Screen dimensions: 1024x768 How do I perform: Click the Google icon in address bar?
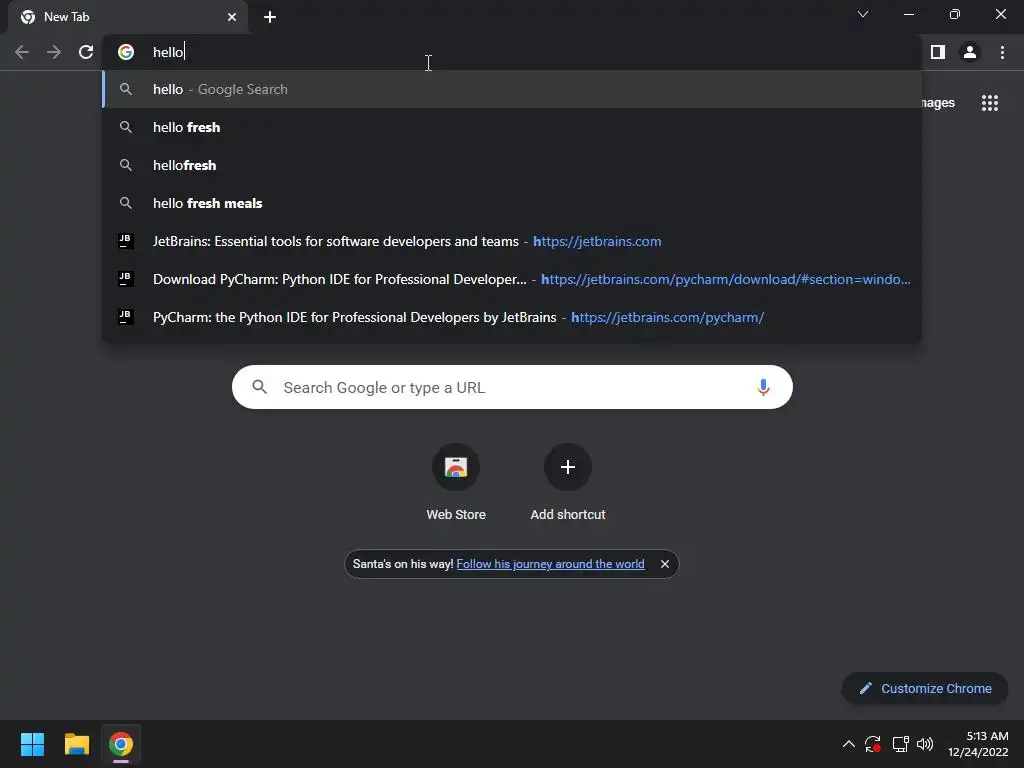[126, 52]
